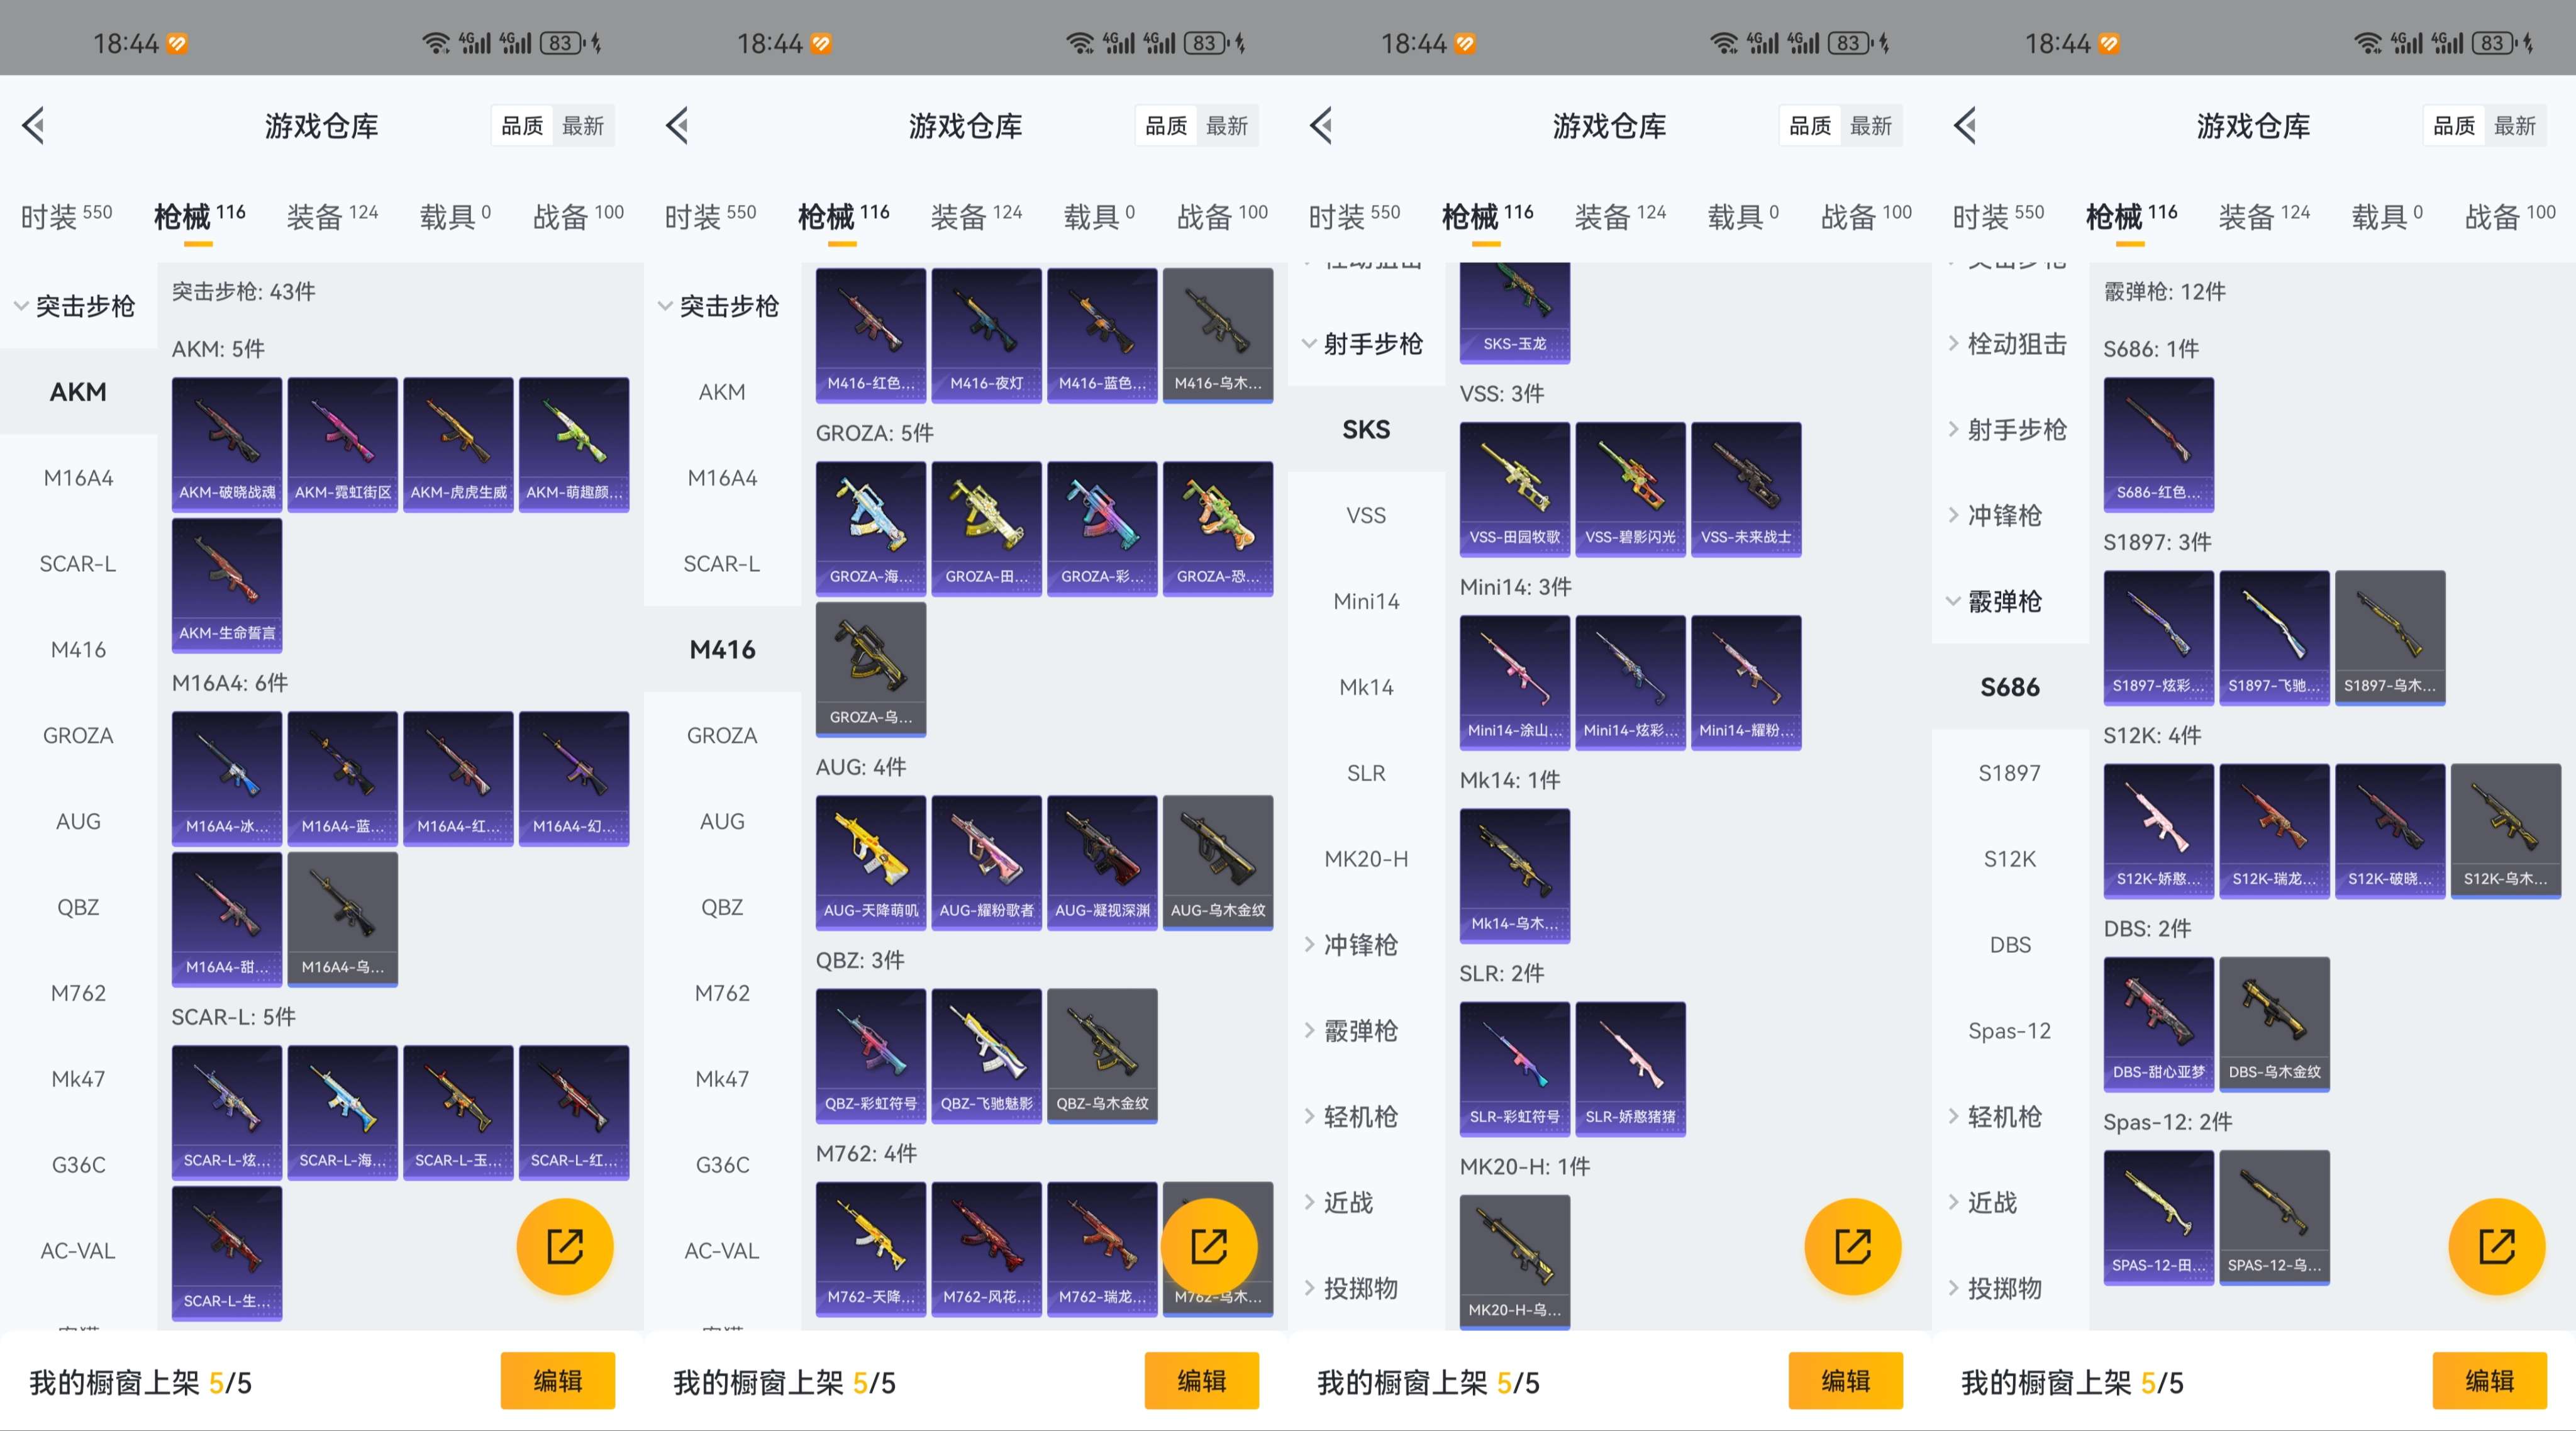Select MK20-H in the sidebar list
Image resolution: width=2576 pixels, height=1431 pixels.
tap(1366, 859)
